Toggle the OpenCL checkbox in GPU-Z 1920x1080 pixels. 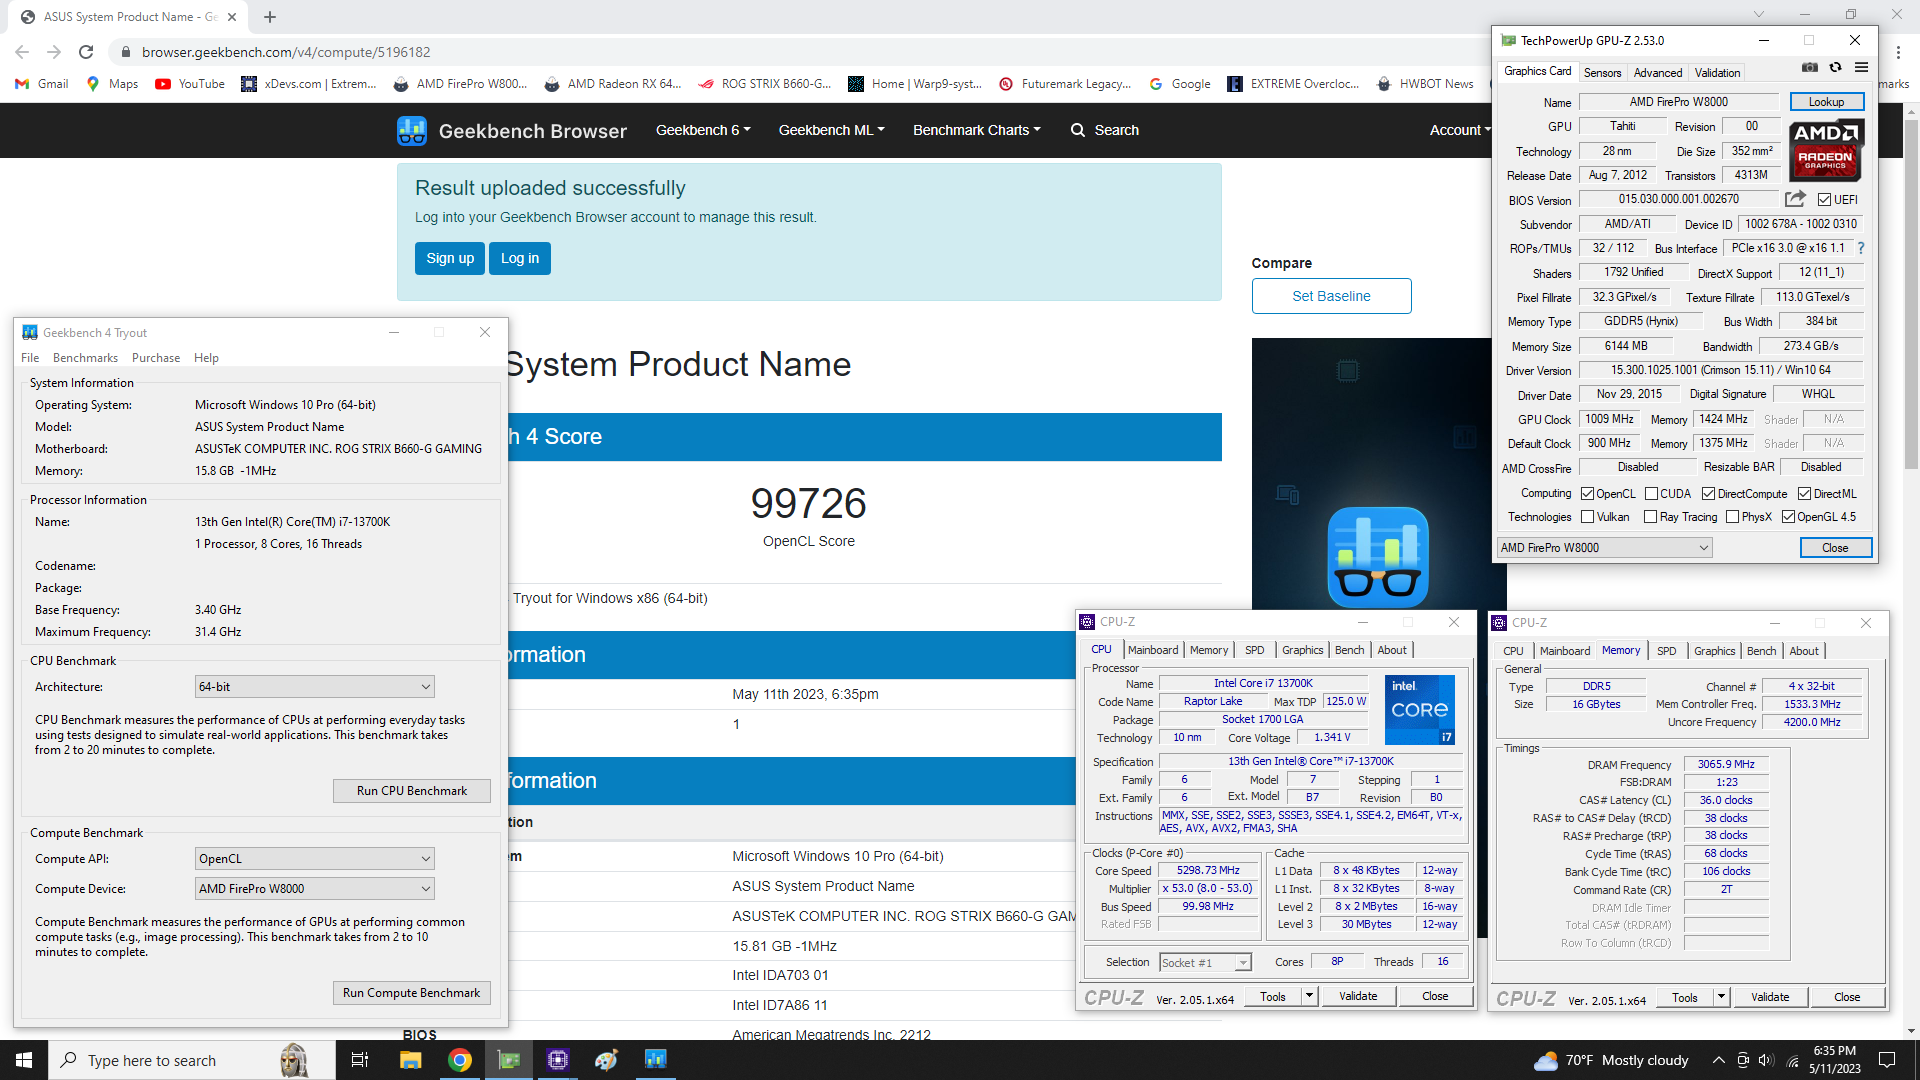click(x=1588, y=494)
